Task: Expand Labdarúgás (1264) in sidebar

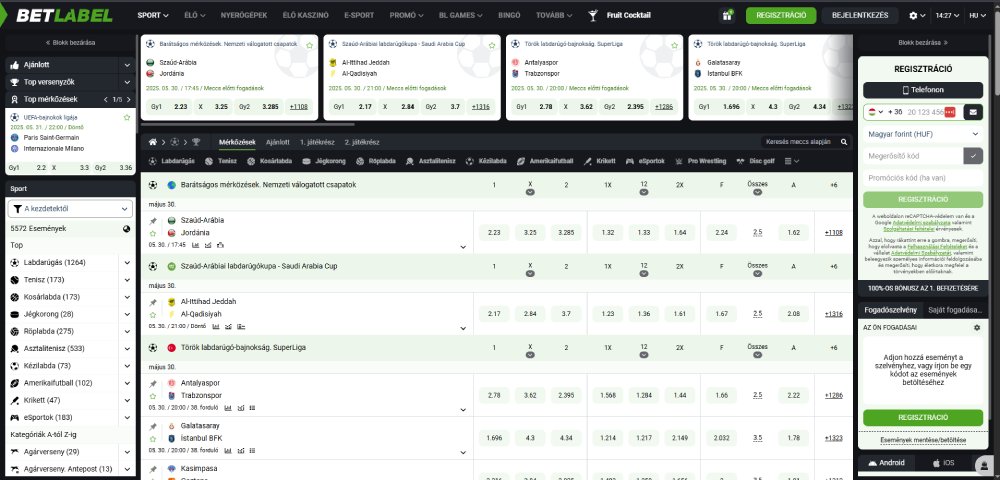Action: pyautogui.click(x=128, y=263)
